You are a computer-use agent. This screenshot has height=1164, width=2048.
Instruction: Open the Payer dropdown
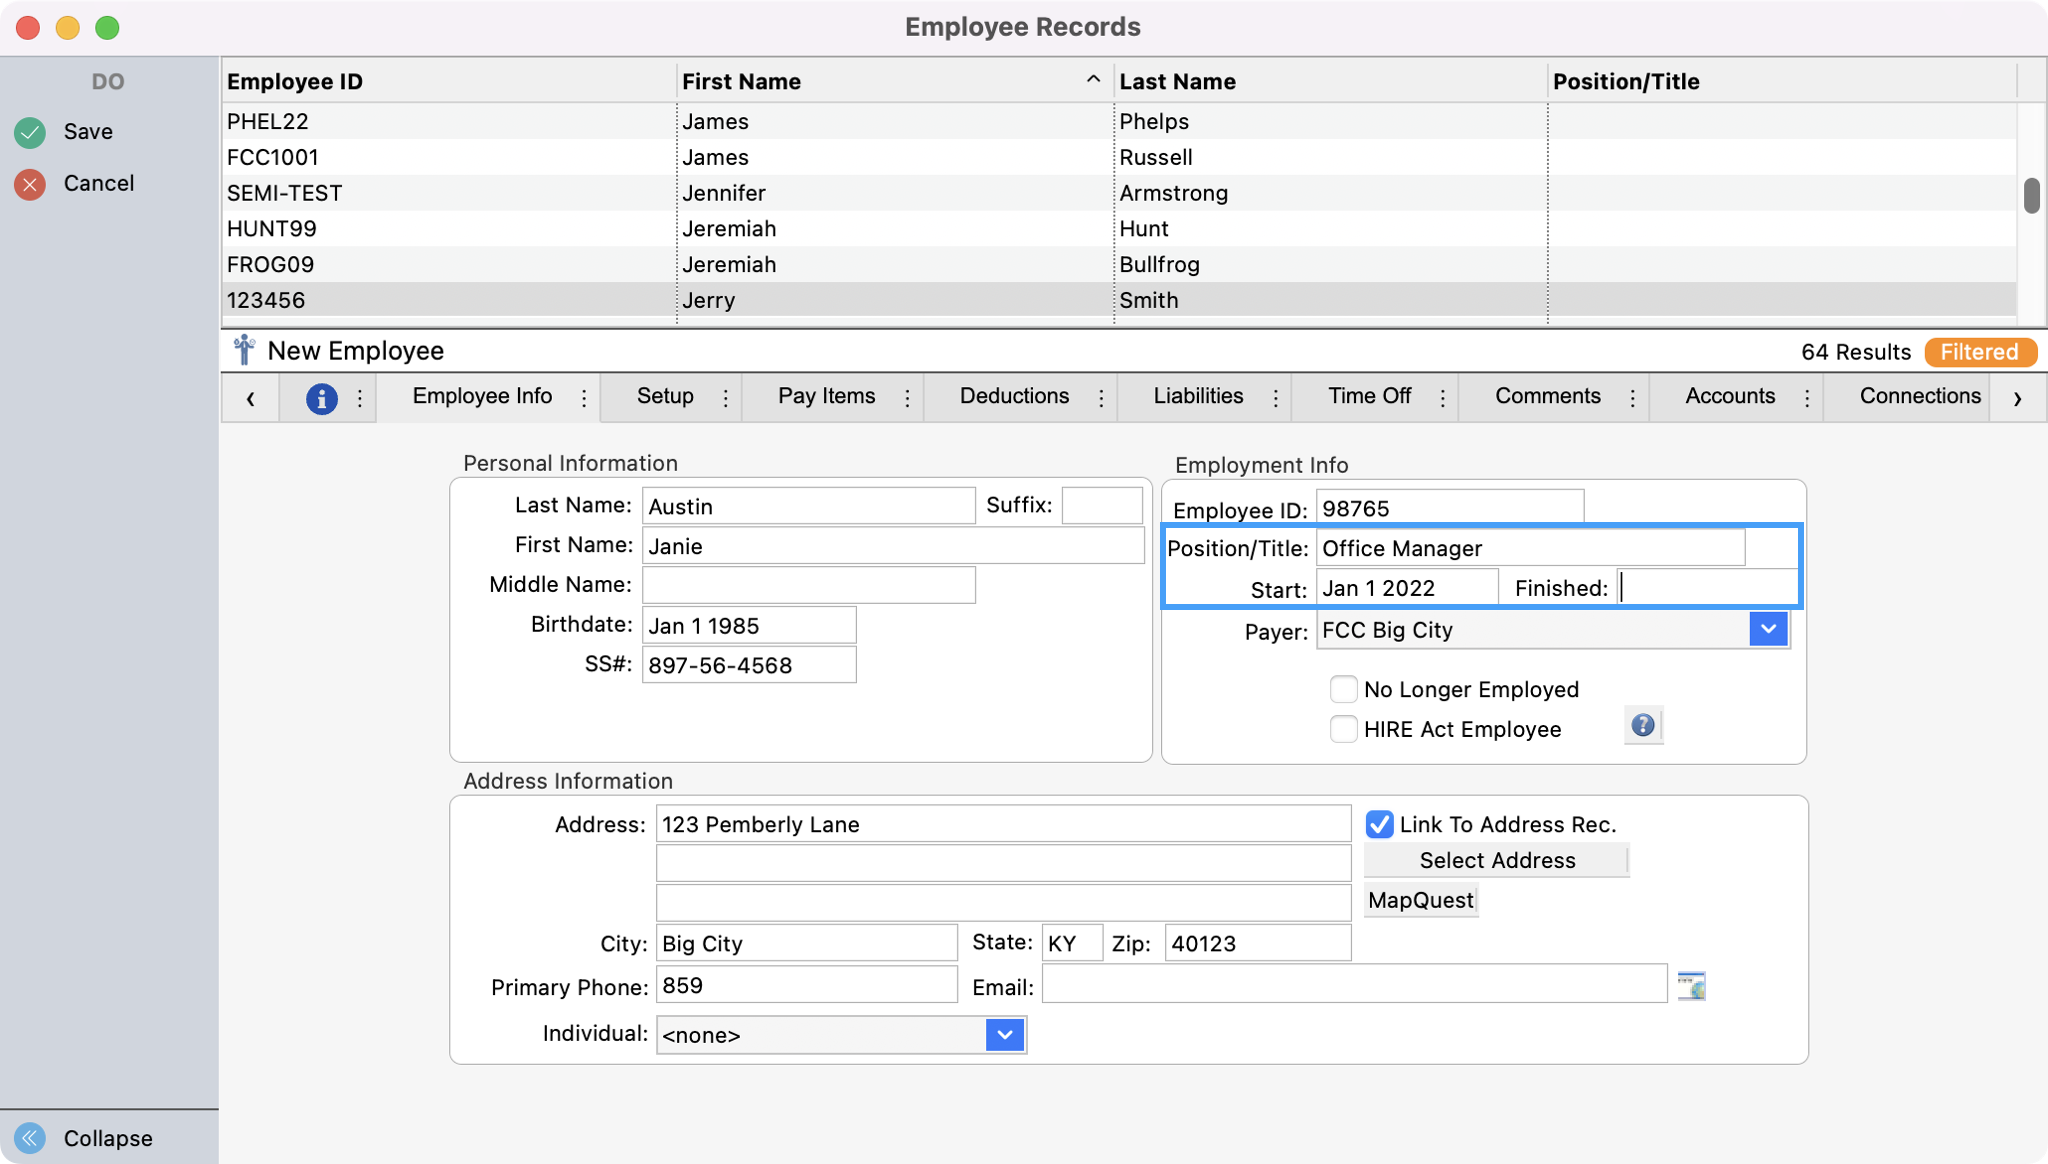1767,630
